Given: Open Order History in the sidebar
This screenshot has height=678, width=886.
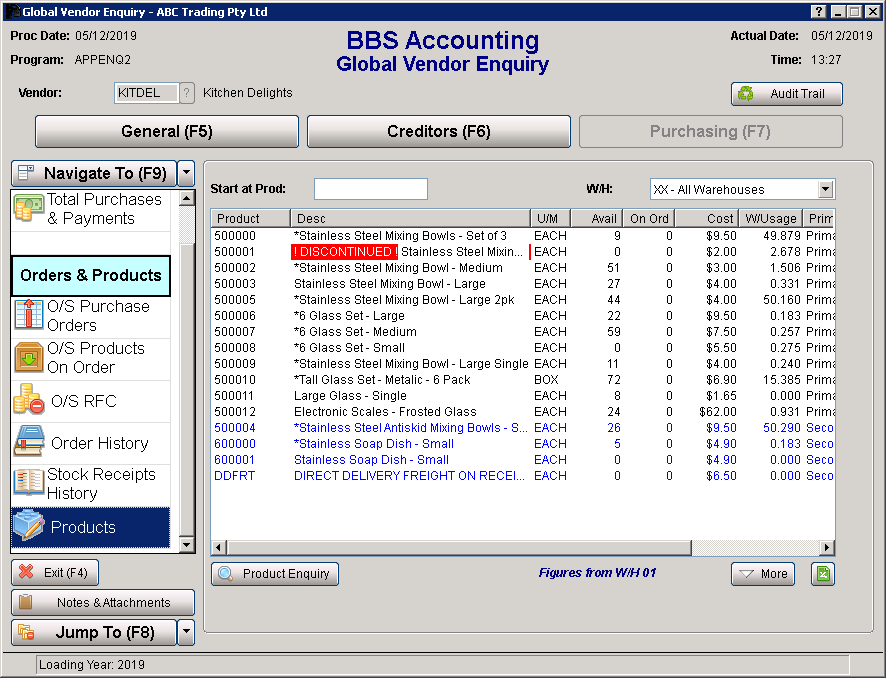Looking at the screenshot, I should click(91, 443).
